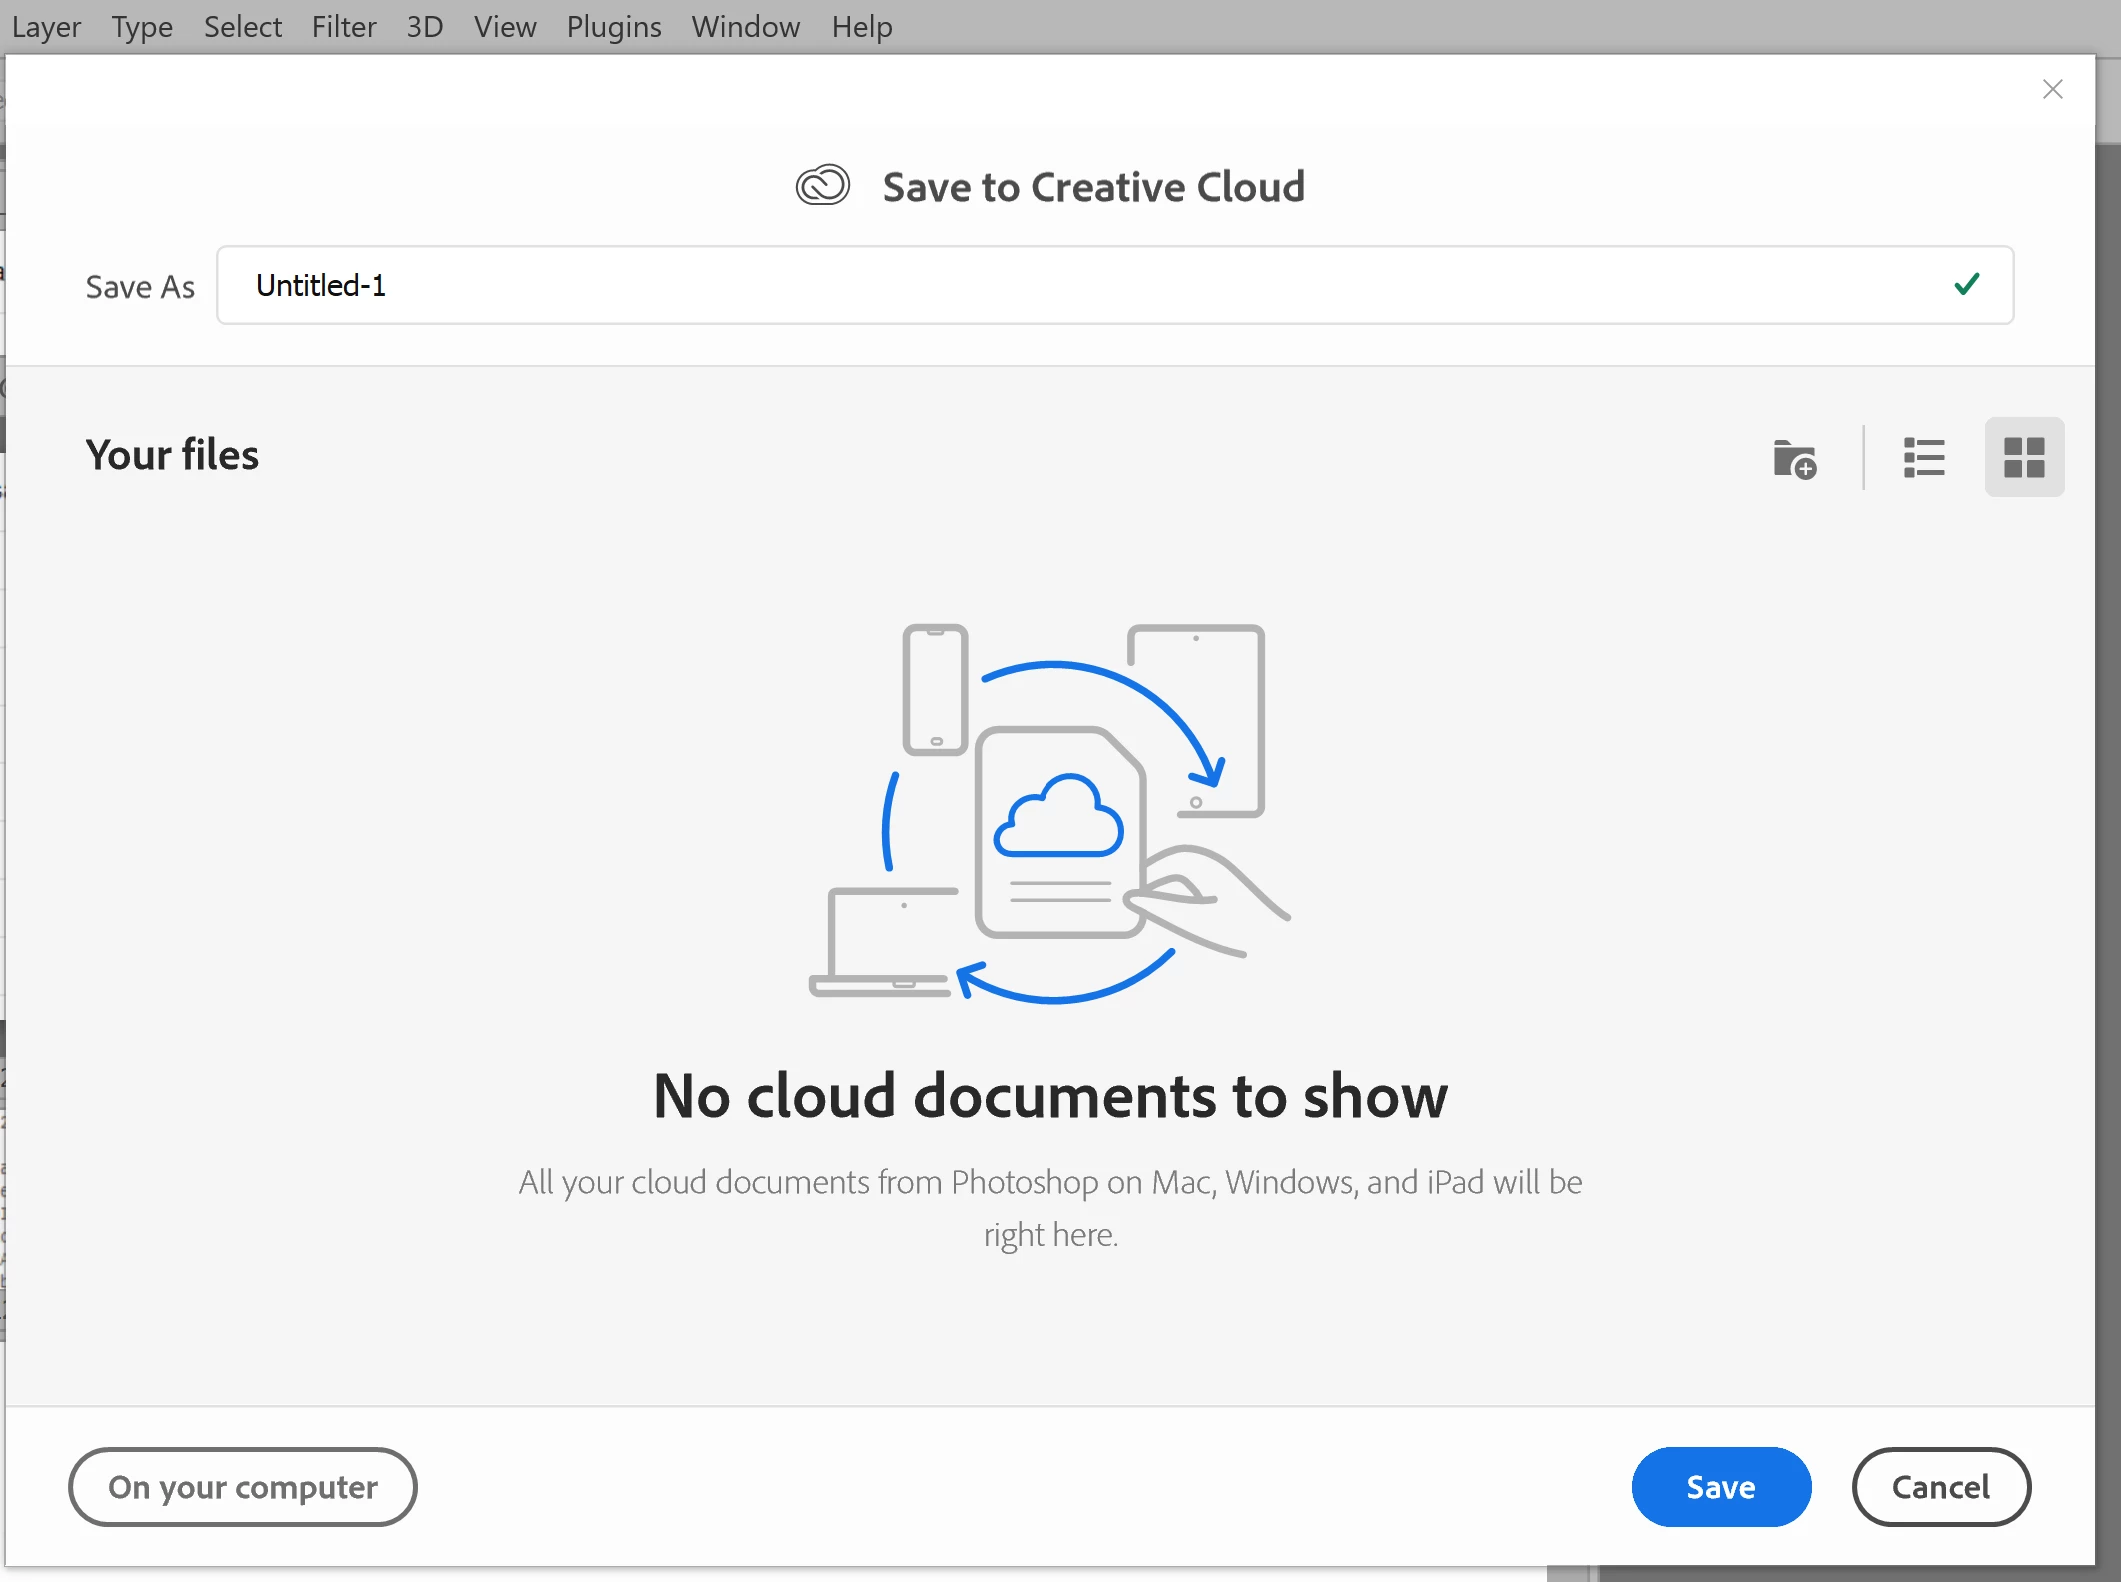Choose On your computer option
Screen dimensions: 2121x1582
tap(243, 1487)
